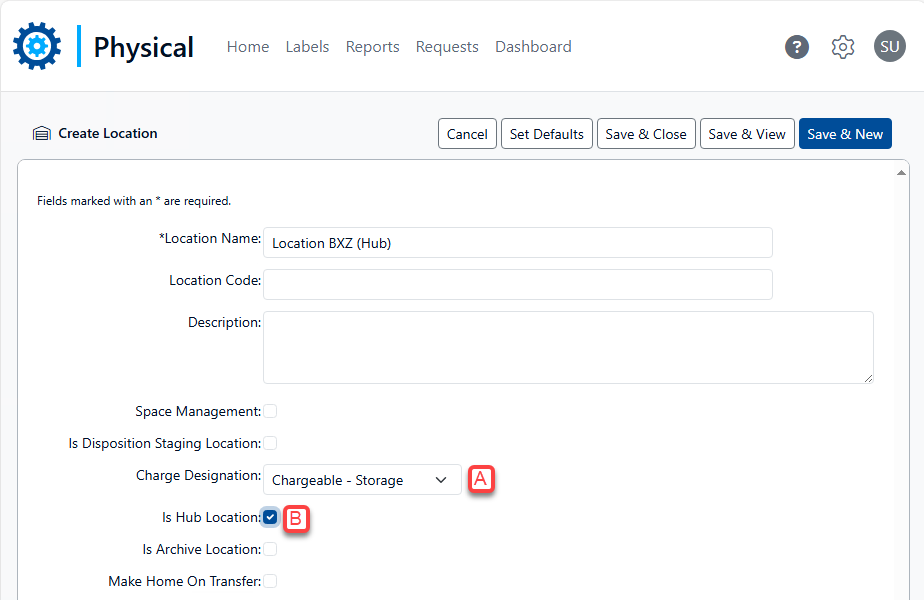This screenshot has width=924, height=600.
Task: Open the settings gear icon
Action: (843, 47)
